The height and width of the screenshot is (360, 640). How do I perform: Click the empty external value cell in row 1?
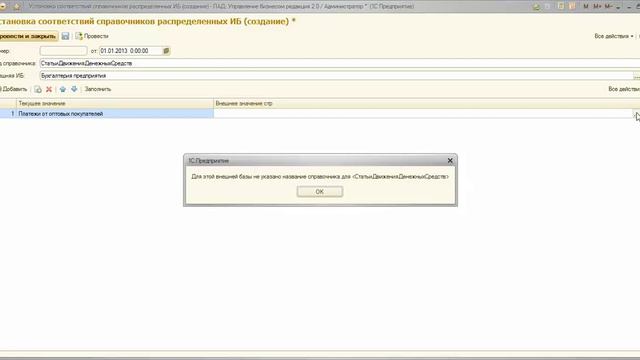(x=423, y=114)
